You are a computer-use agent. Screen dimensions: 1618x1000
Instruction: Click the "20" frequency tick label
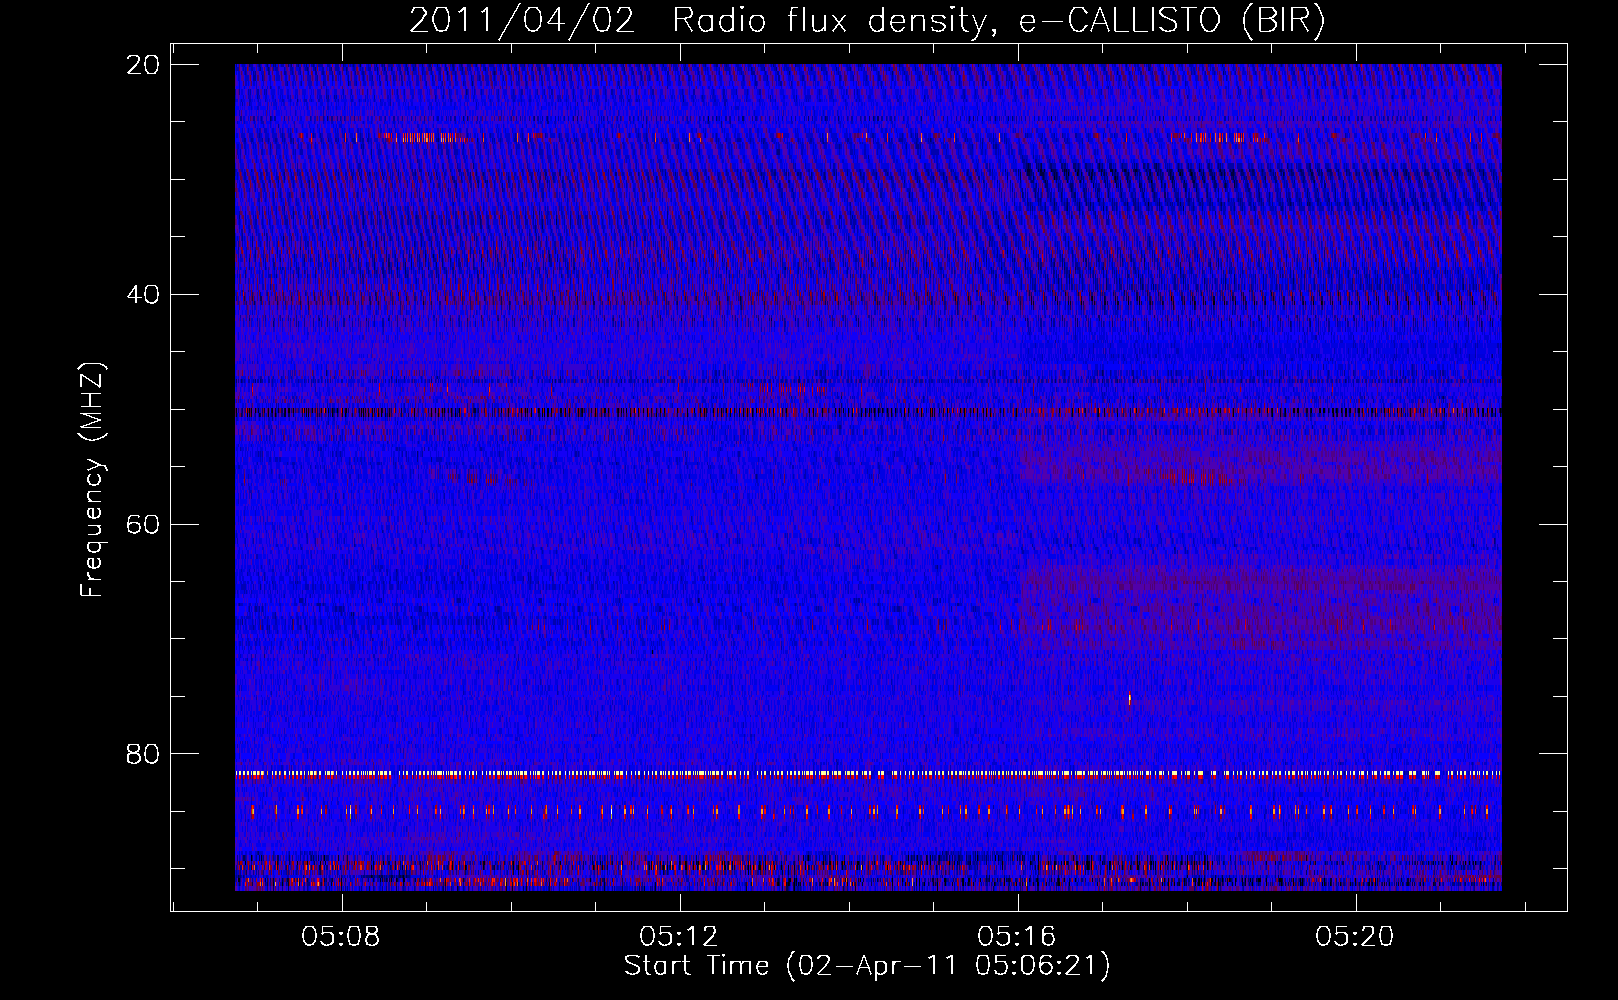pyautogui.click(x=143, y=64)
